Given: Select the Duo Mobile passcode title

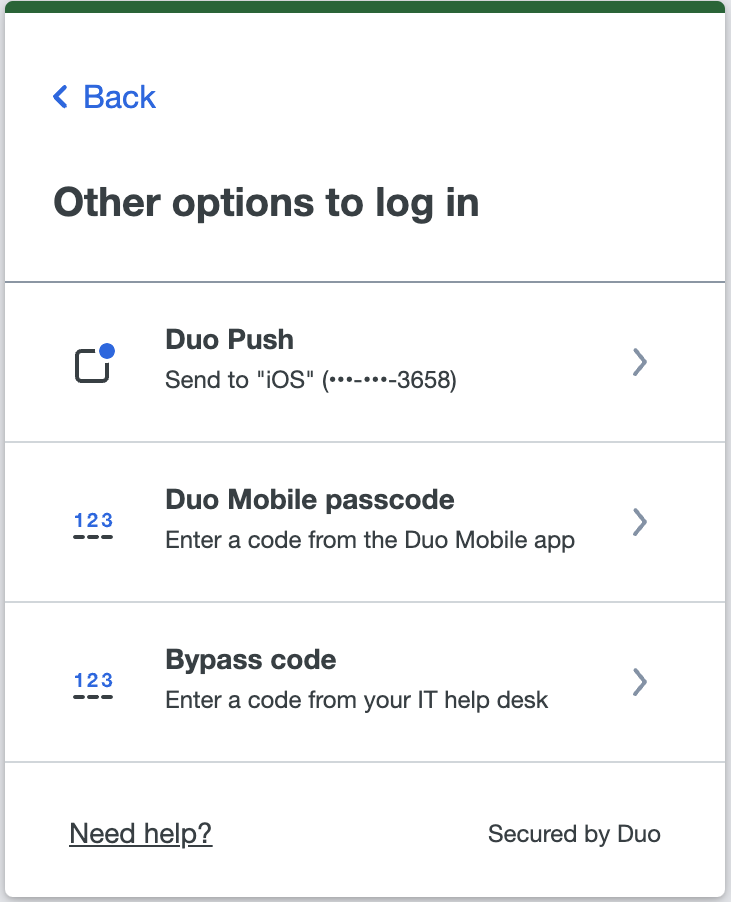Looking at the screenshot, I should 309,500.
